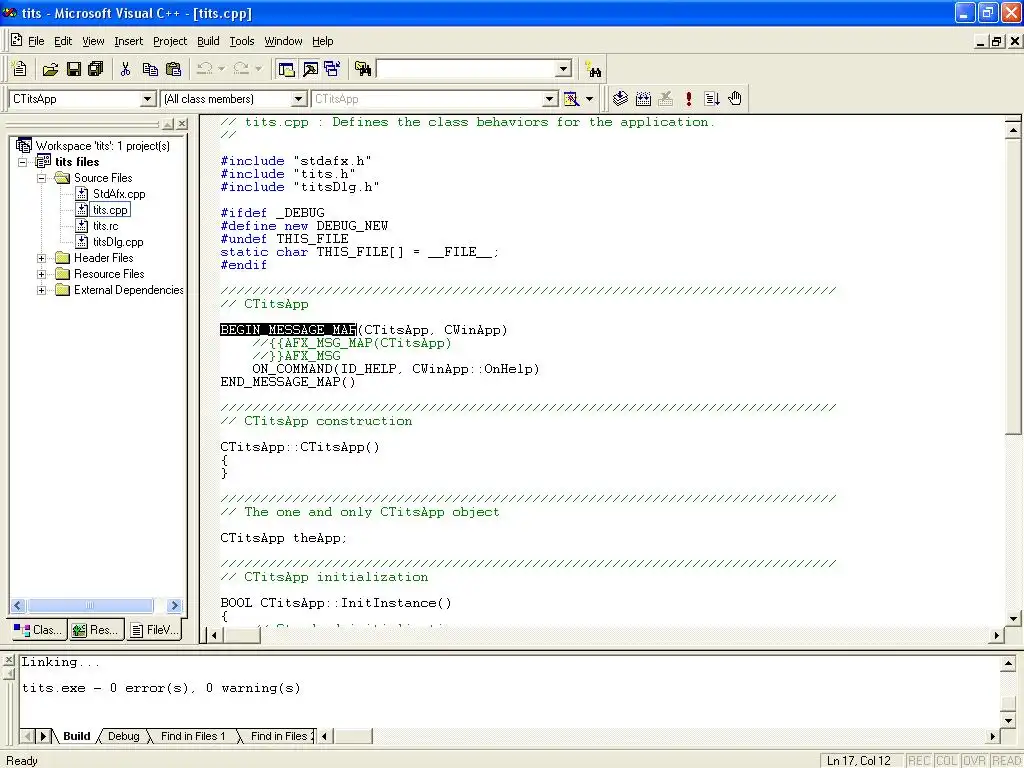Open the Help menu
The height and width of the screenshot is (768, 1024).
(323, 41)
